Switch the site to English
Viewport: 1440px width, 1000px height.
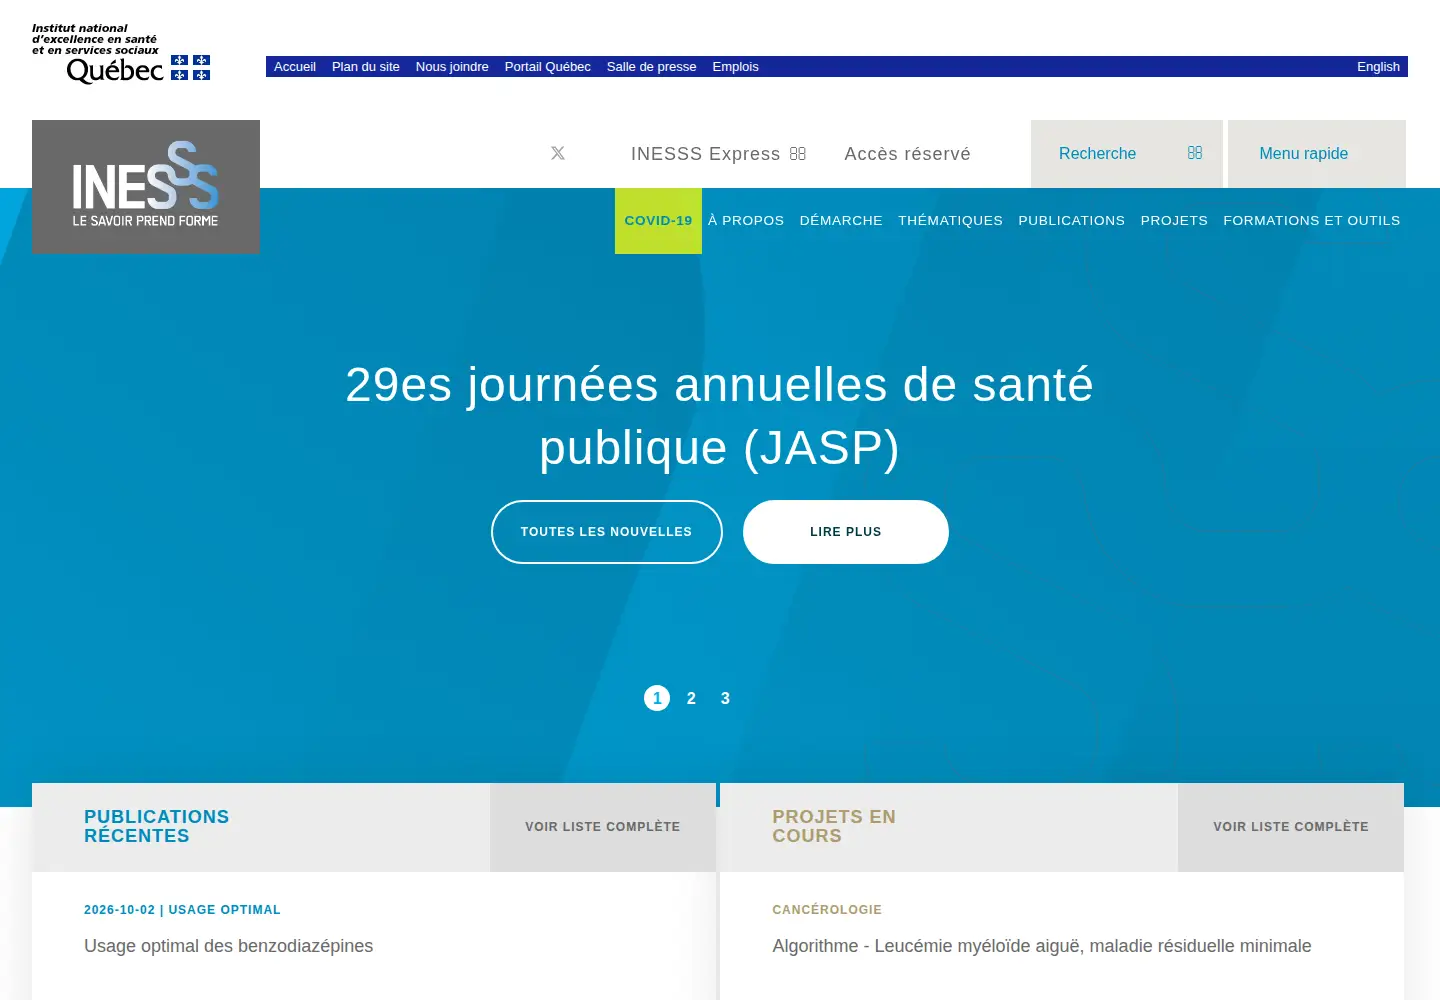[x=1378, y=67]
